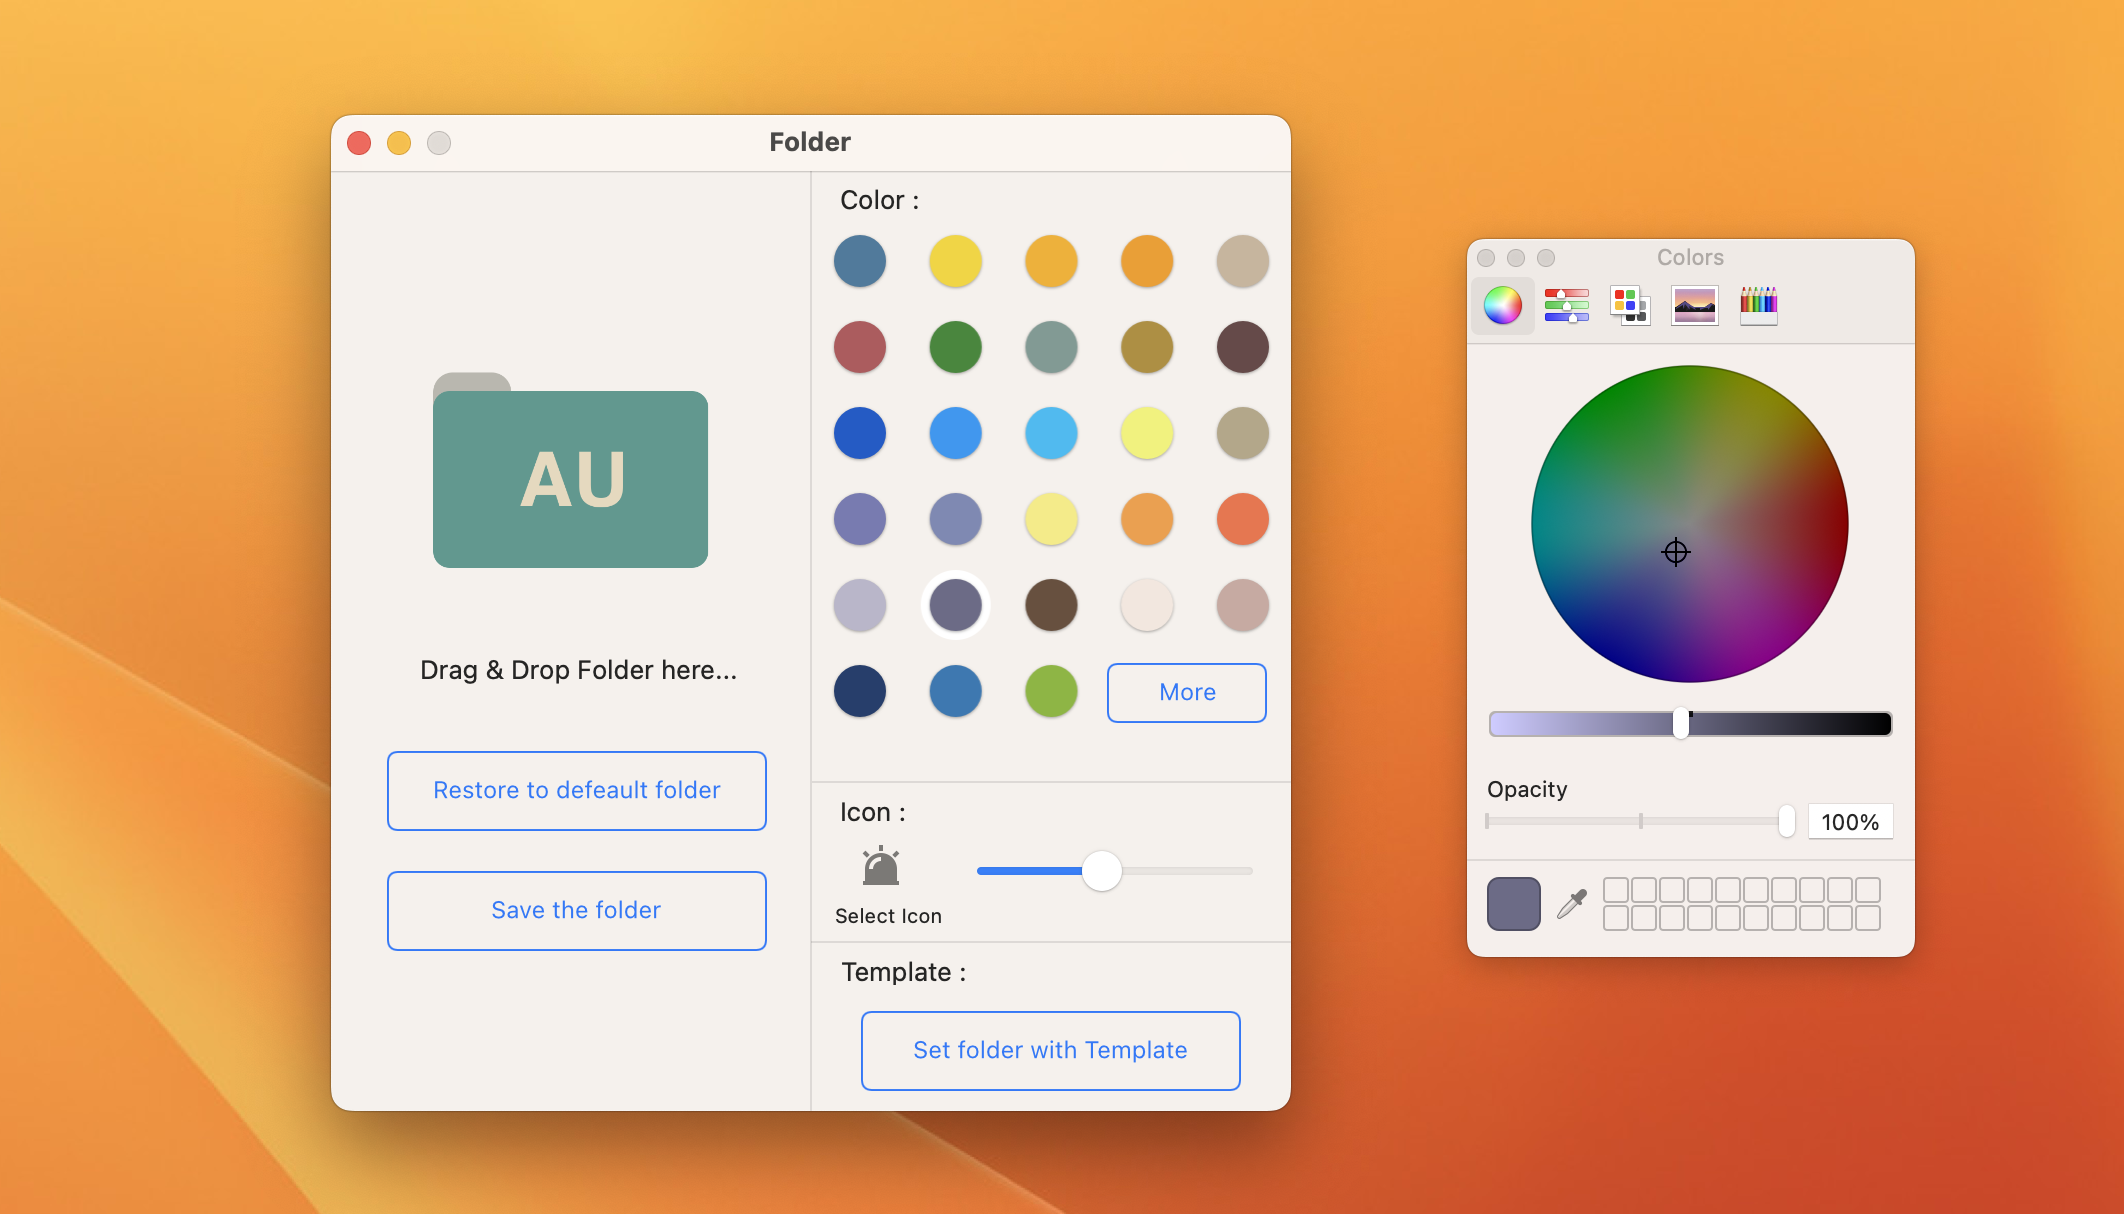Open the pencils color picker tab
2124x1214 pixels.
[x=1758, y=305]
